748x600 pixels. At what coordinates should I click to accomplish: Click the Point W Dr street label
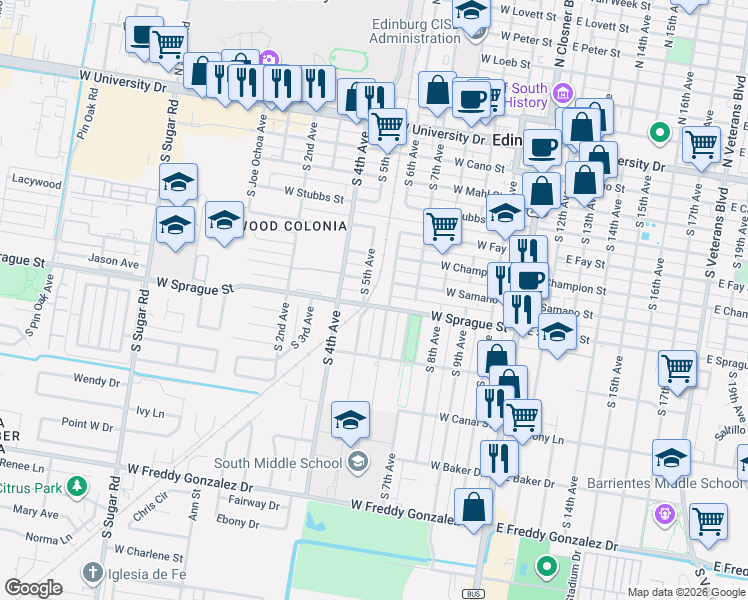(x=87, y=424)
